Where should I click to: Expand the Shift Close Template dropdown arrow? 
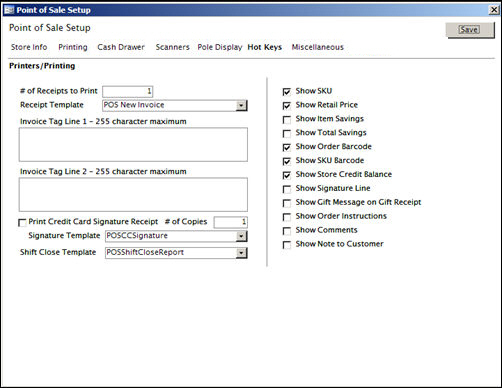click(241, 253)
